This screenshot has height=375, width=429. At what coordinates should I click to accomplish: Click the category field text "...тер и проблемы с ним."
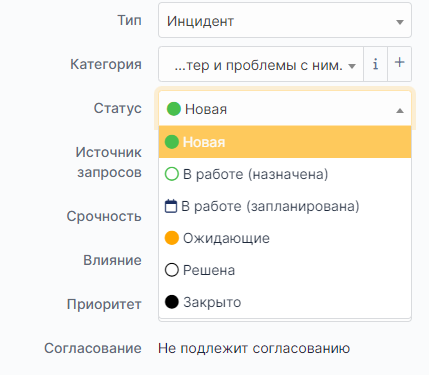point(258,65)
